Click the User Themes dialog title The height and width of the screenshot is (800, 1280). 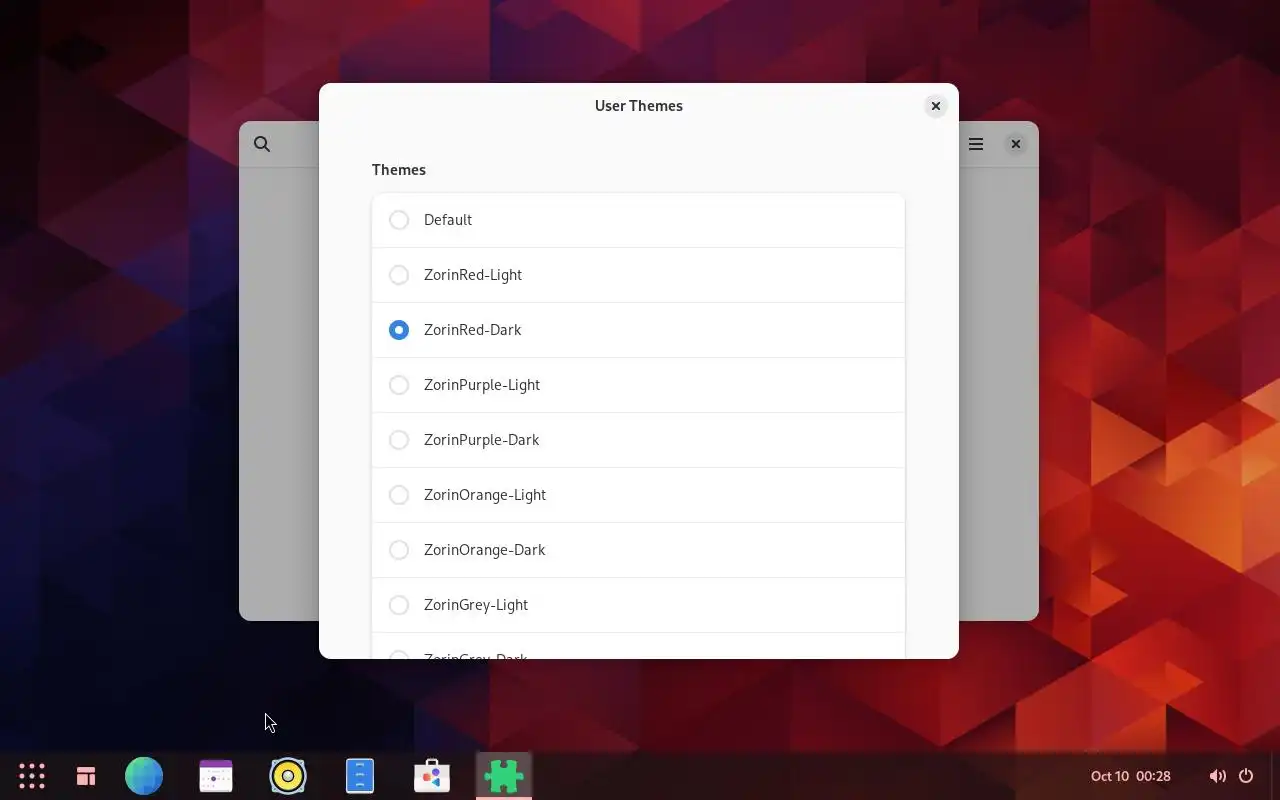click(638, 106)
